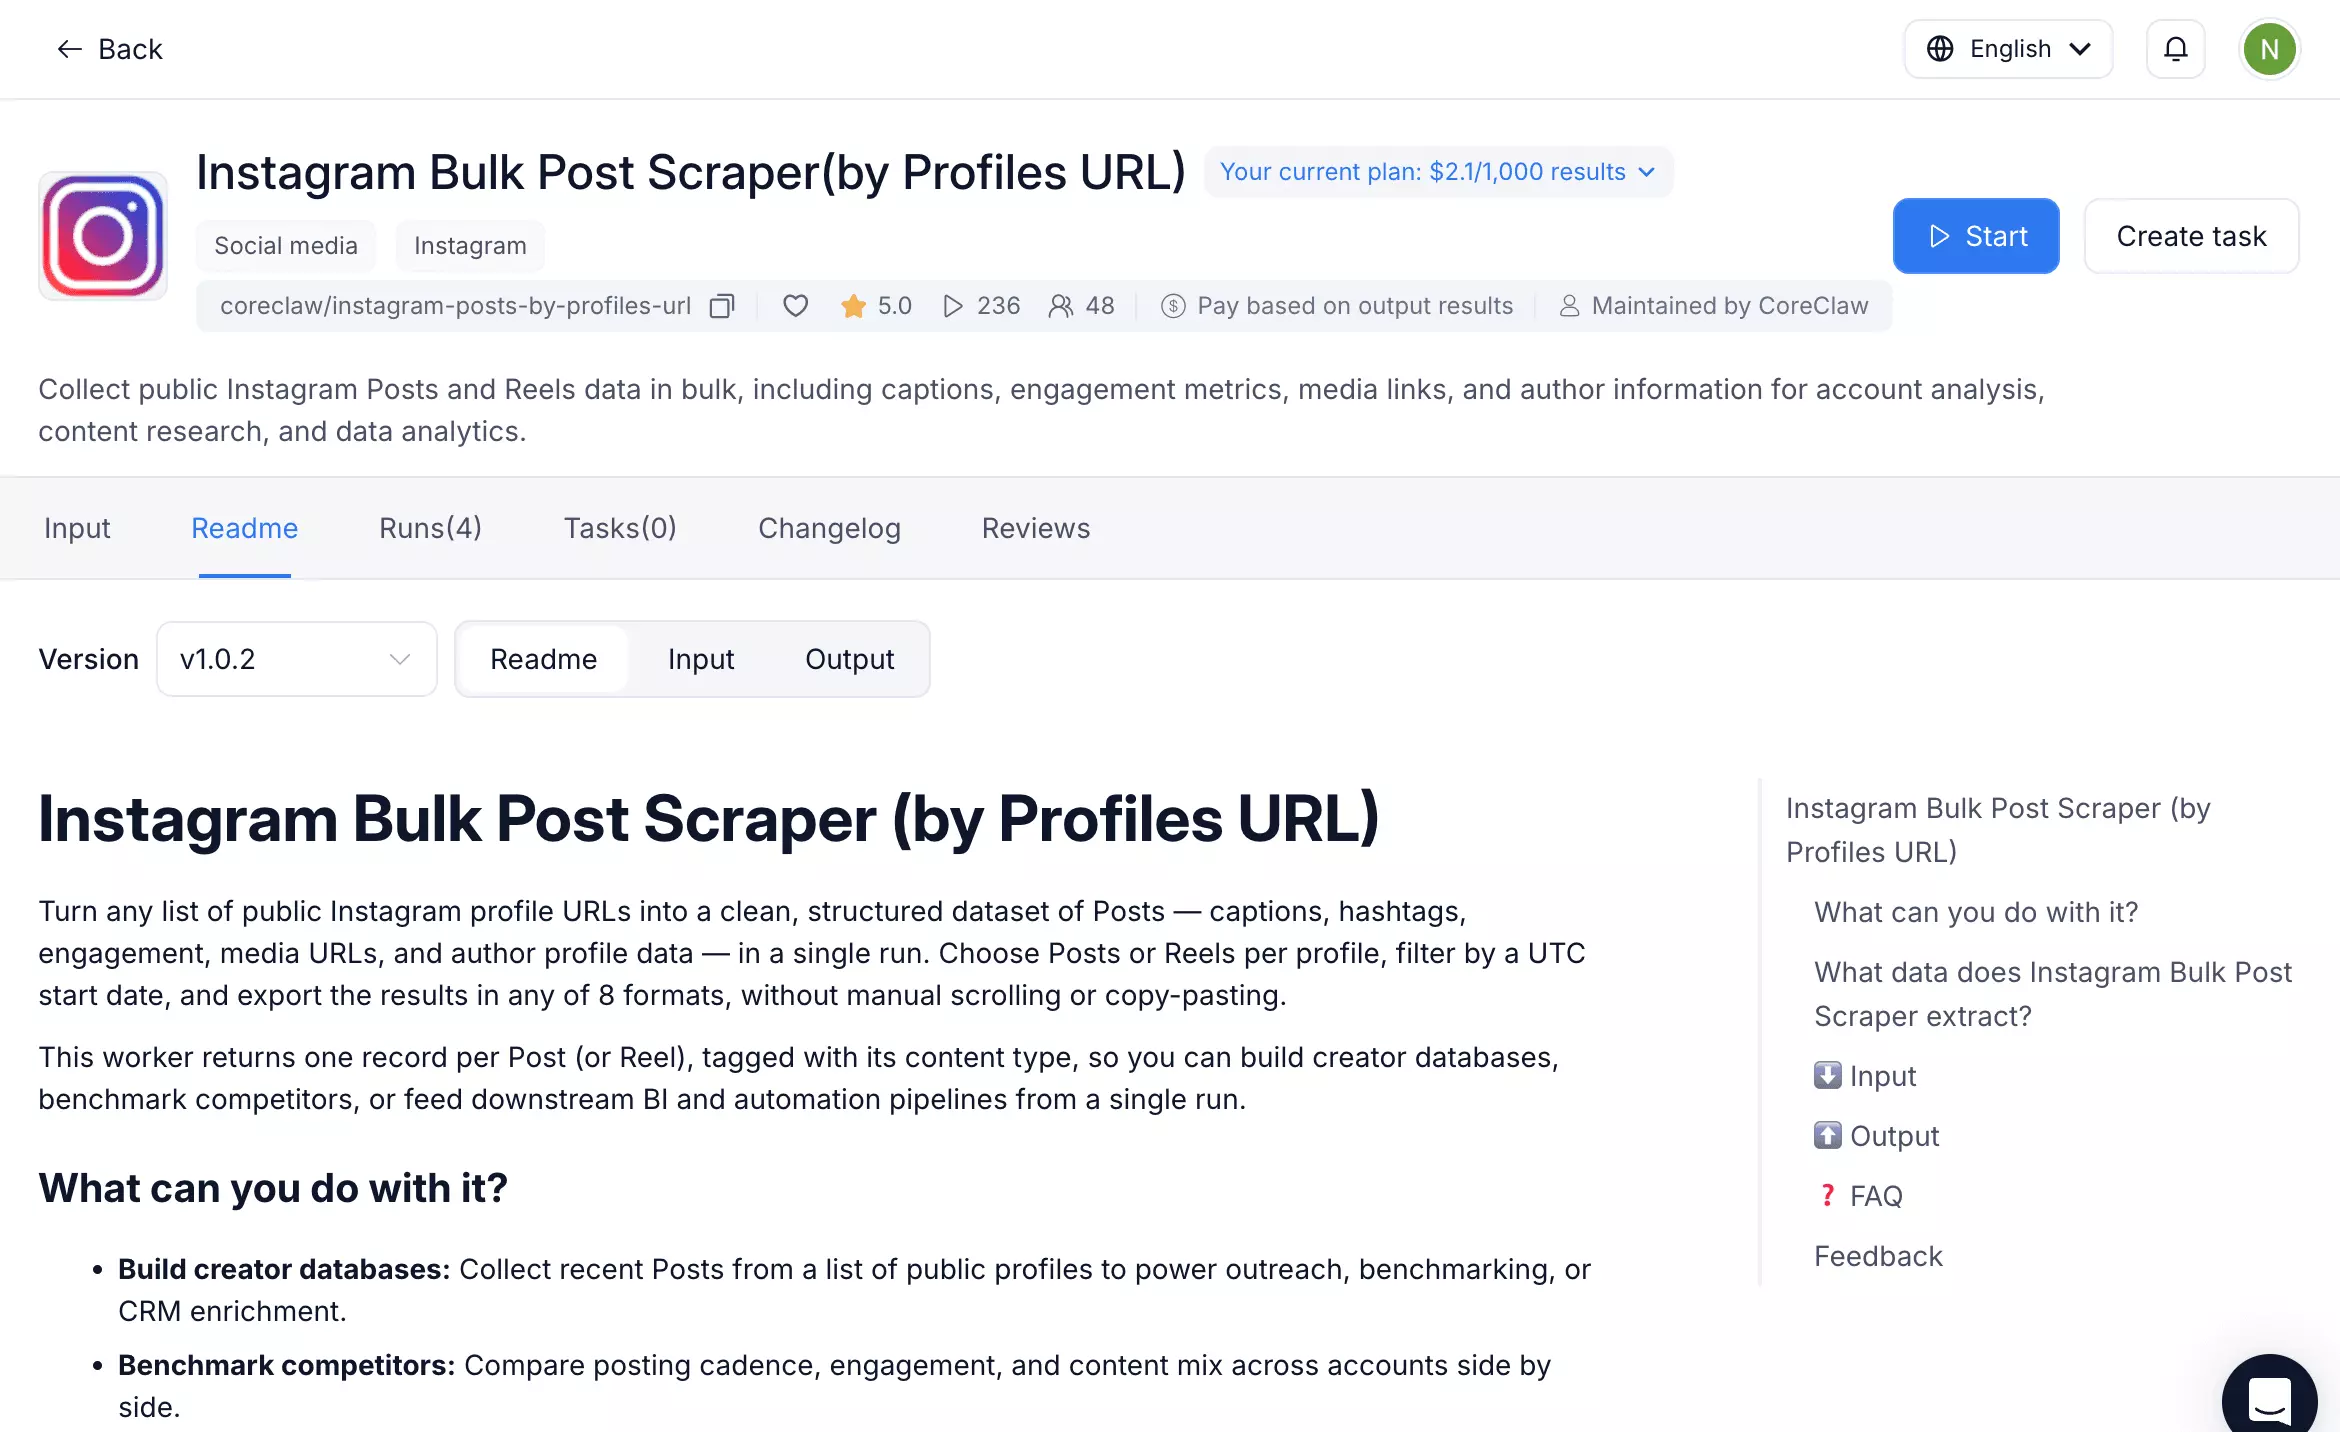This screenshot has width=2340, height=1432.
Task: Open the v1.0.2 version selector
Action: tap(297, 659)
